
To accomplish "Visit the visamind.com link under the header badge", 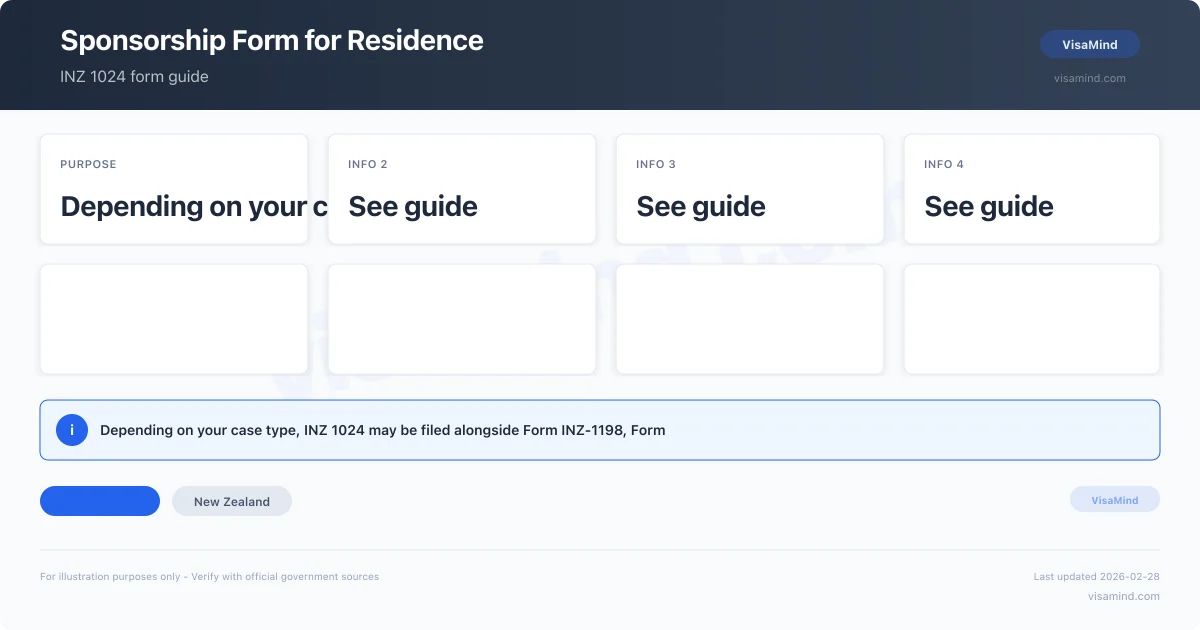I will 1090,78.
